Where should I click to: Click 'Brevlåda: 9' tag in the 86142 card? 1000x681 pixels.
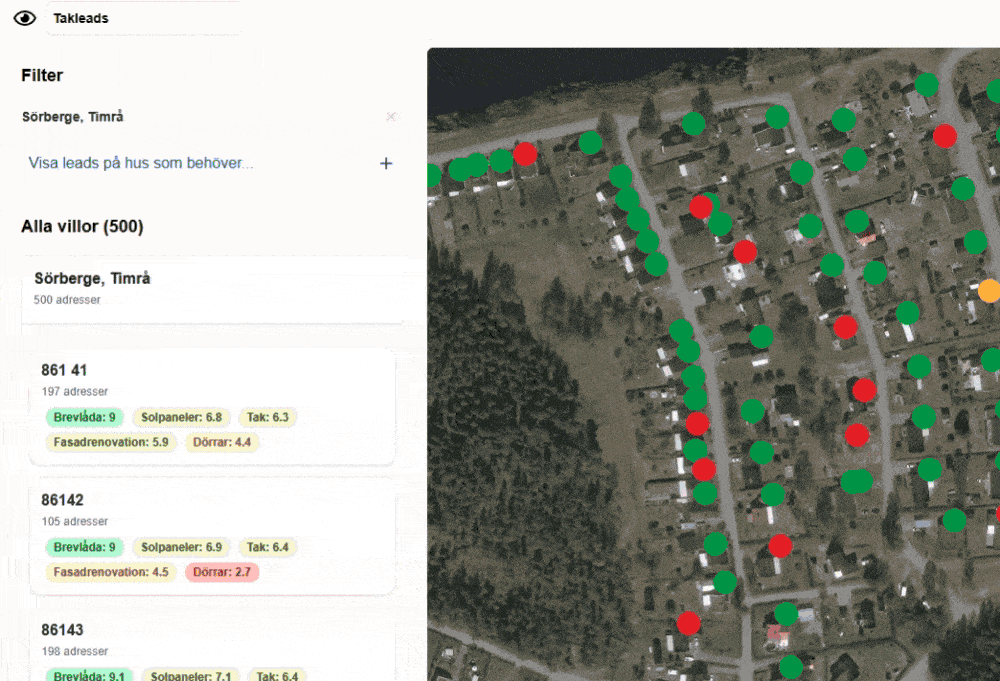click(x=84, y=547)
